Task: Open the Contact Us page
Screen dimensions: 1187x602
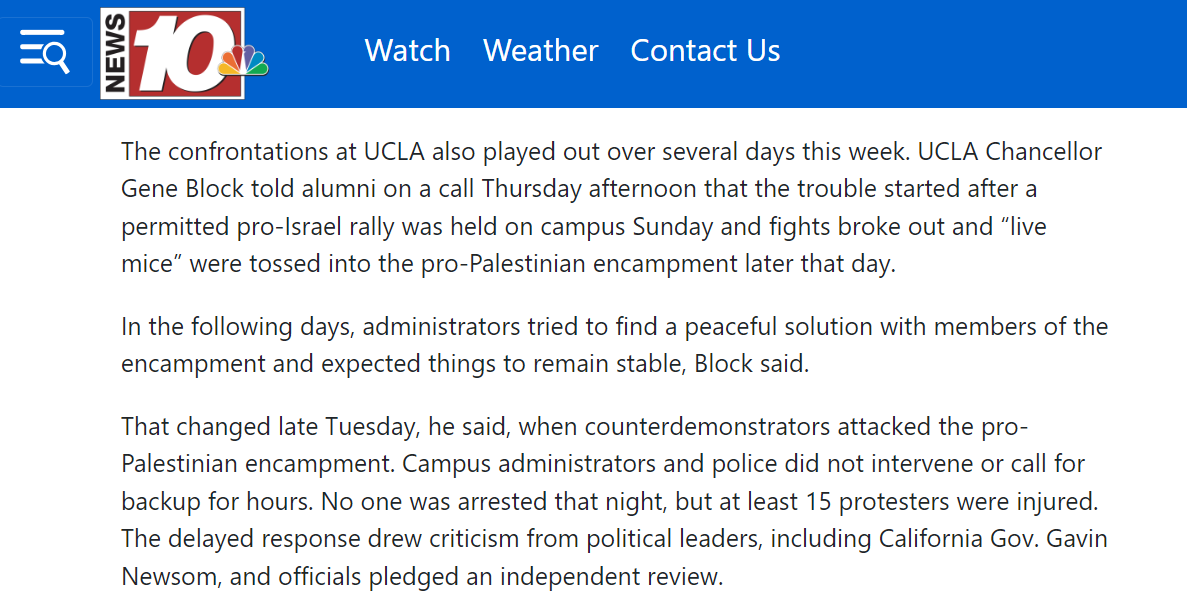Action: tap(705, 51)
